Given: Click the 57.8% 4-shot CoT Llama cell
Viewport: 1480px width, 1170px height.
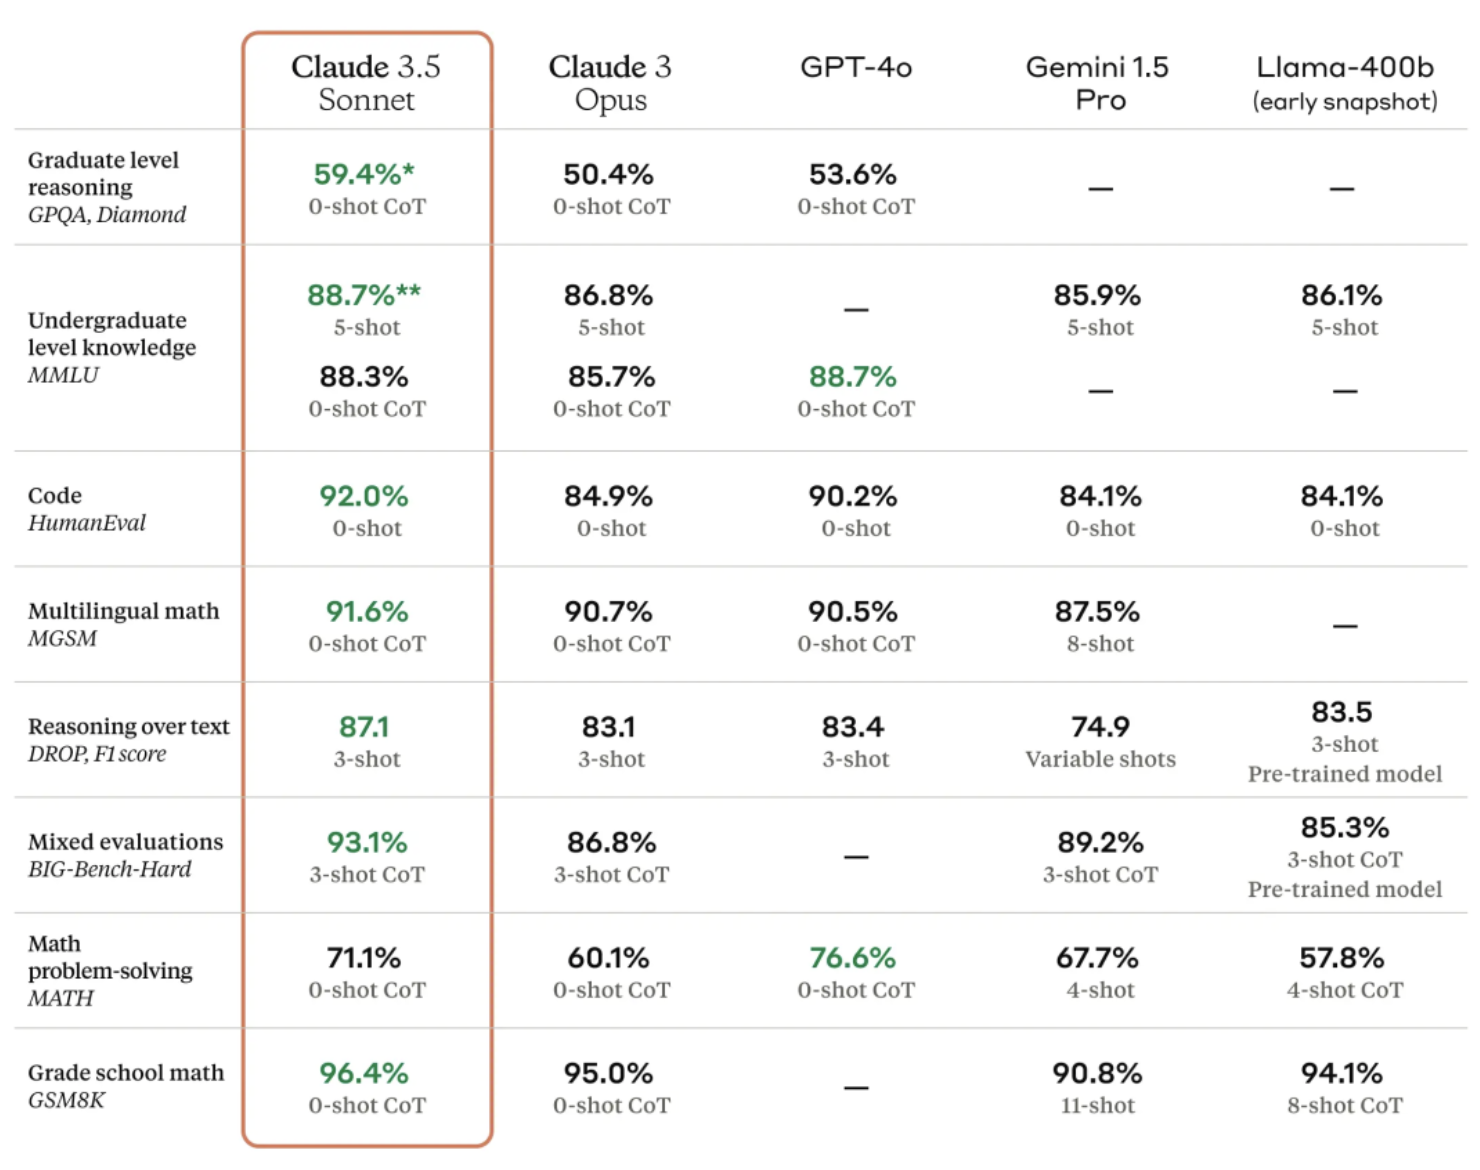Looking at the screenshot, I should (x=1343, y=971).
